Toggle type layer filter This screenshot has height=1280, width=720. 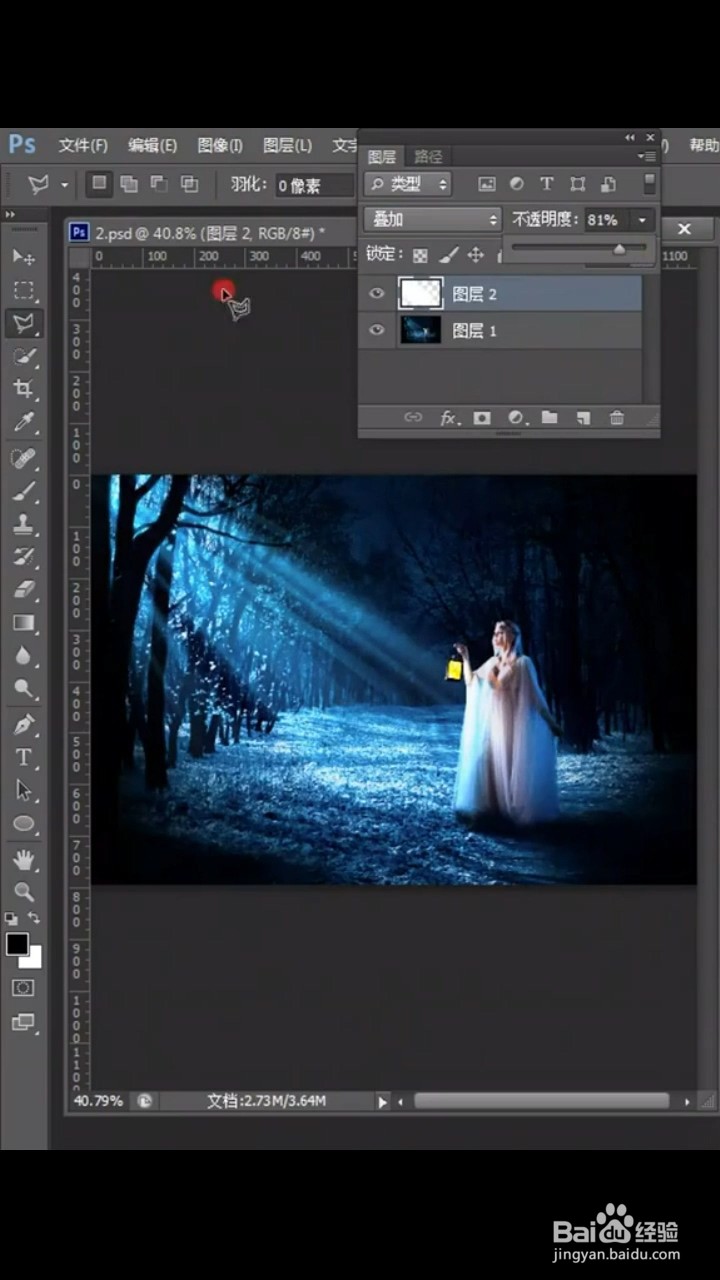coord(547,184)
